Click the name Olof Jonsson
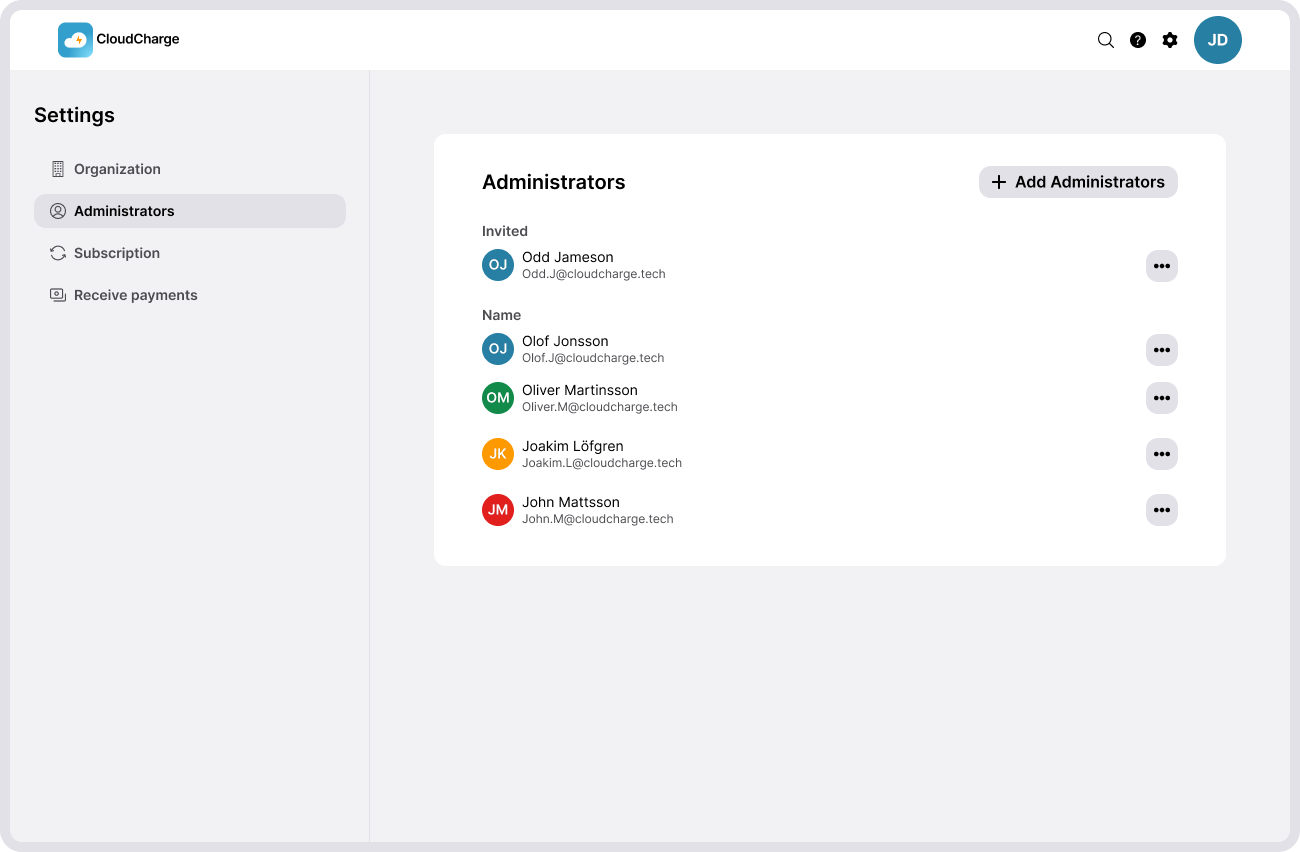1300x852 pixels. (565, 341)
